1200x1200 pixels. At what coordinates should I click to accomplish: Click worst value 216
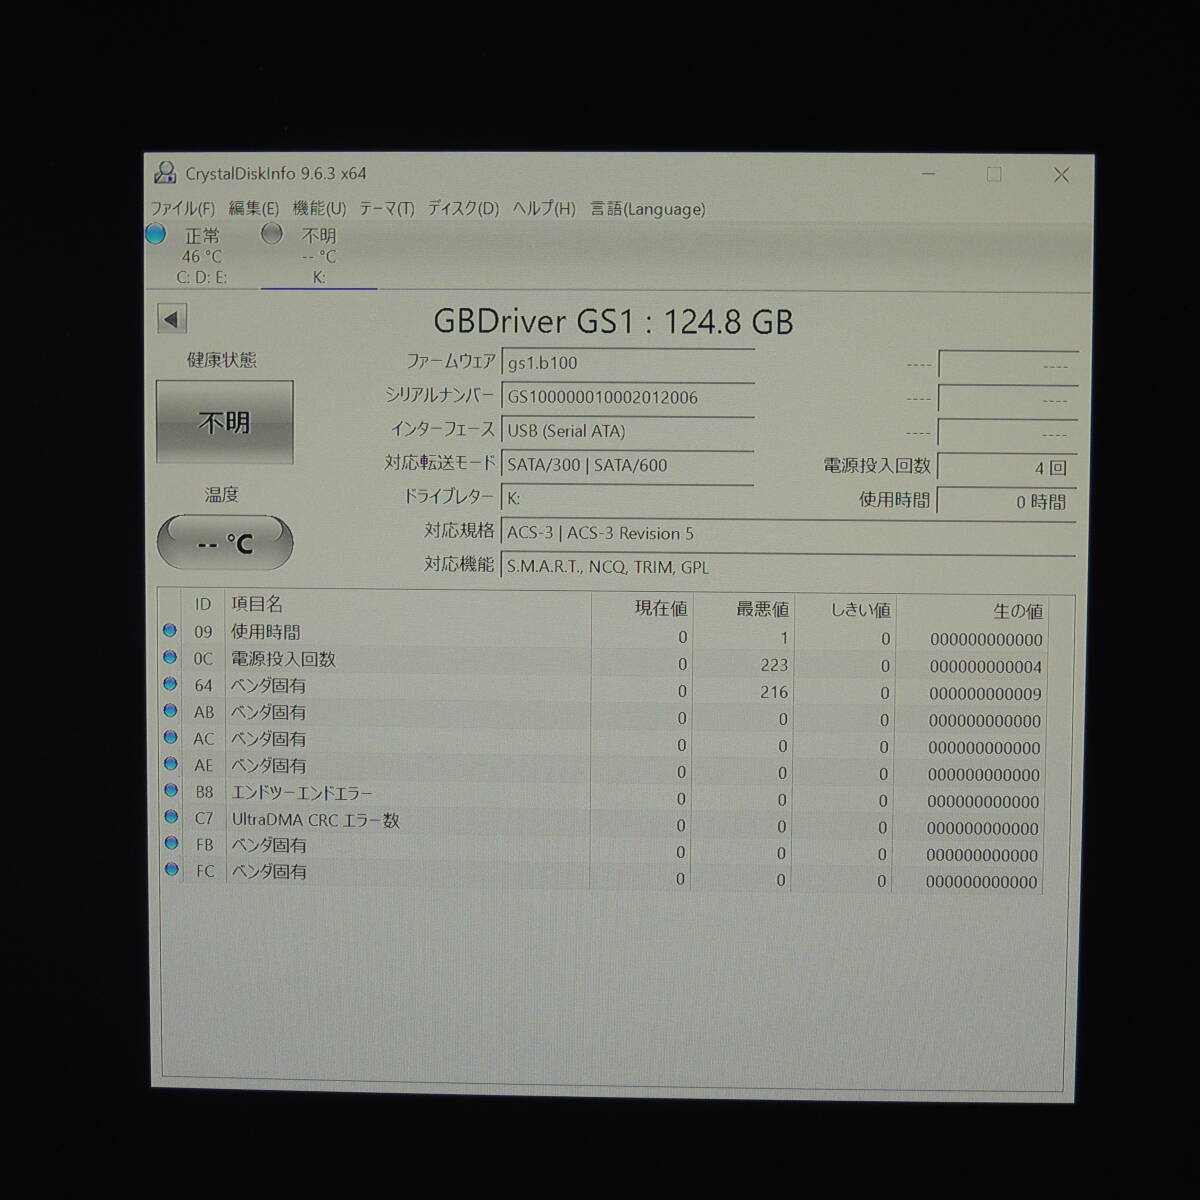tap(774, 692)
